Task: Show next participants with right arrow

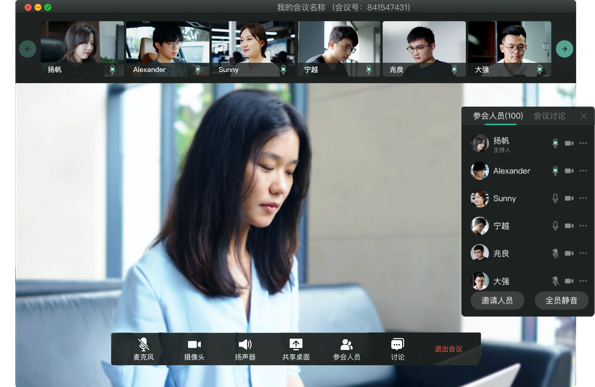Action: tap(564, 49)
